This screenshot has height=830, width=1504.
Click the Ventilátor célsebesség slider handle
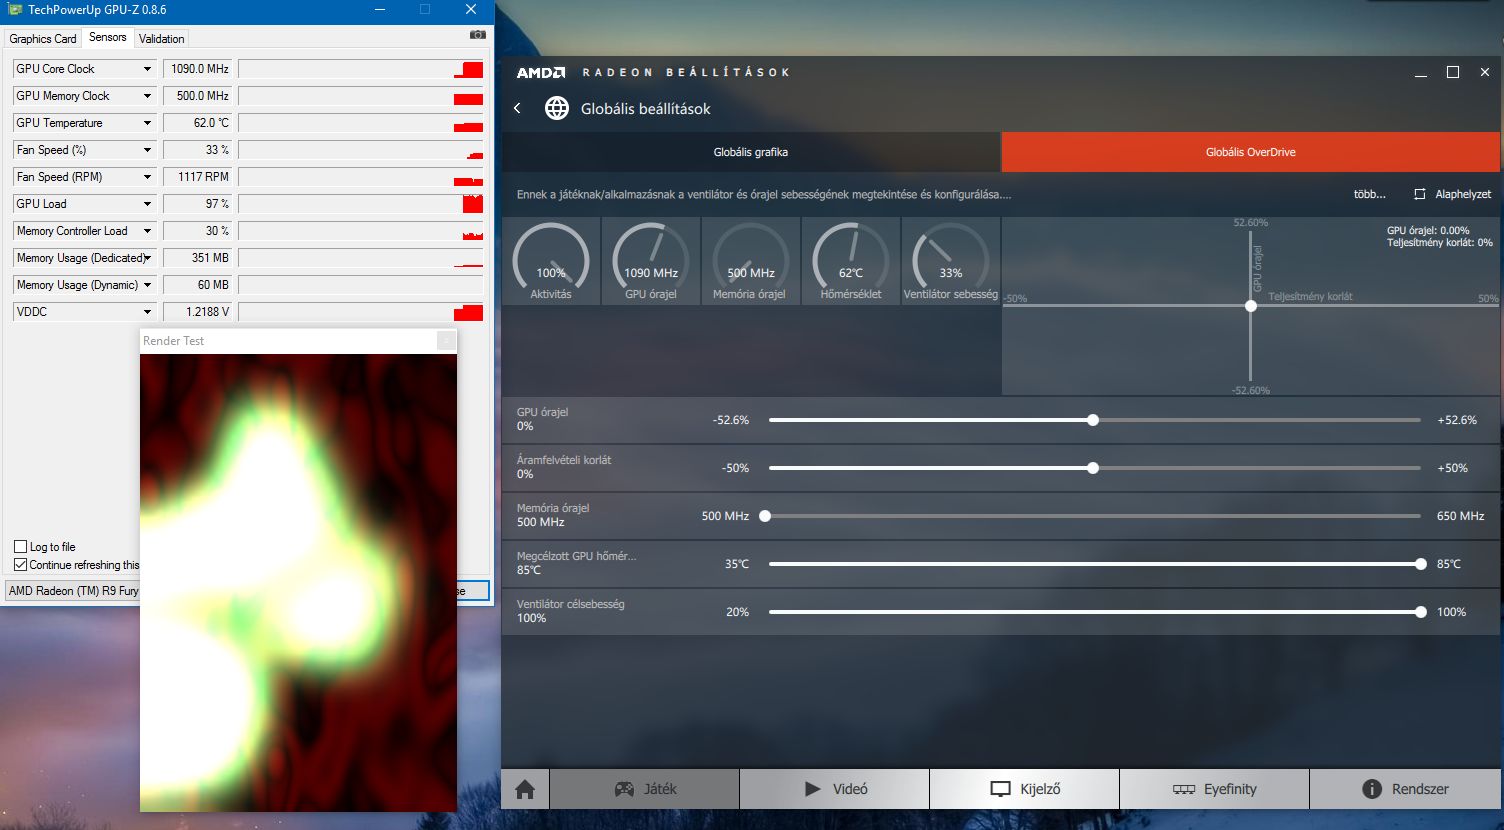(1421, 612)
